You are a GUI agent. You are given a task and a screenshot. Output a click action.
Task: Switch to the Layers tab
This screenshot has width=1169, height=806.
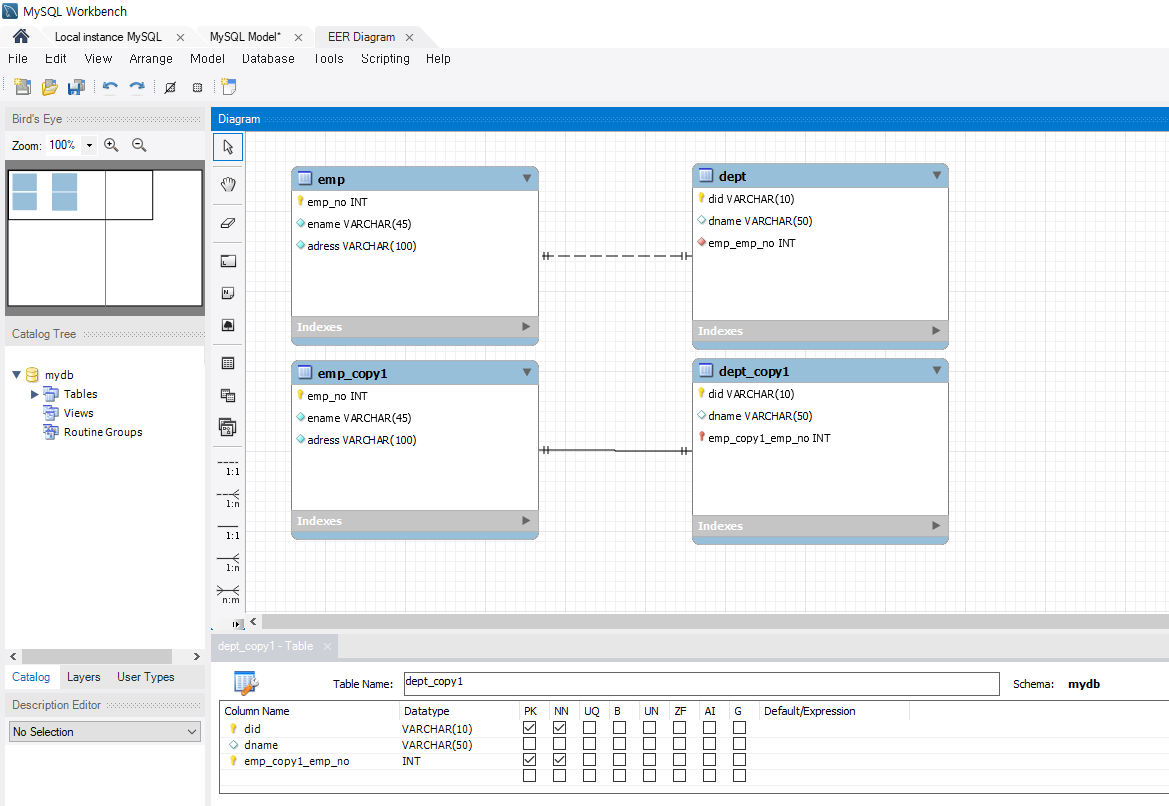(84, 676)
